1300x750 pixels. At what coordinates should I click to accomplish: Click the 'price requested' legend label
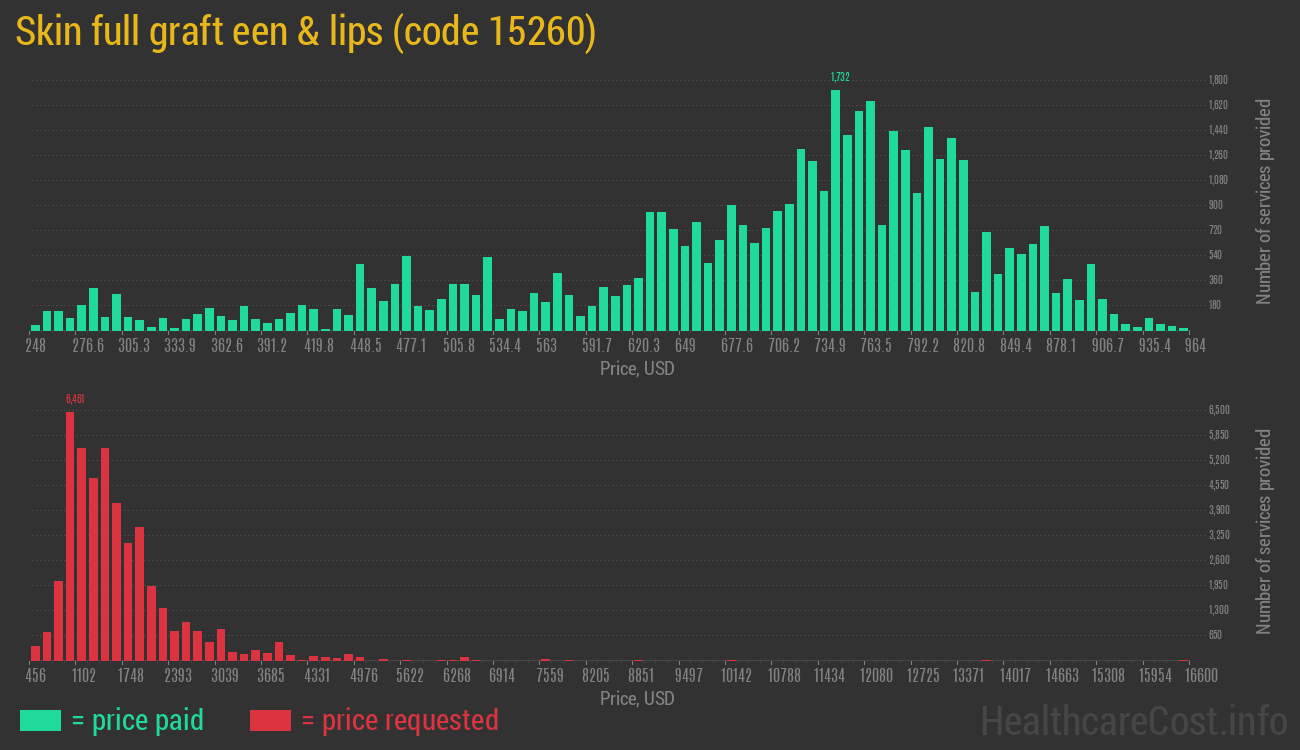399,720
